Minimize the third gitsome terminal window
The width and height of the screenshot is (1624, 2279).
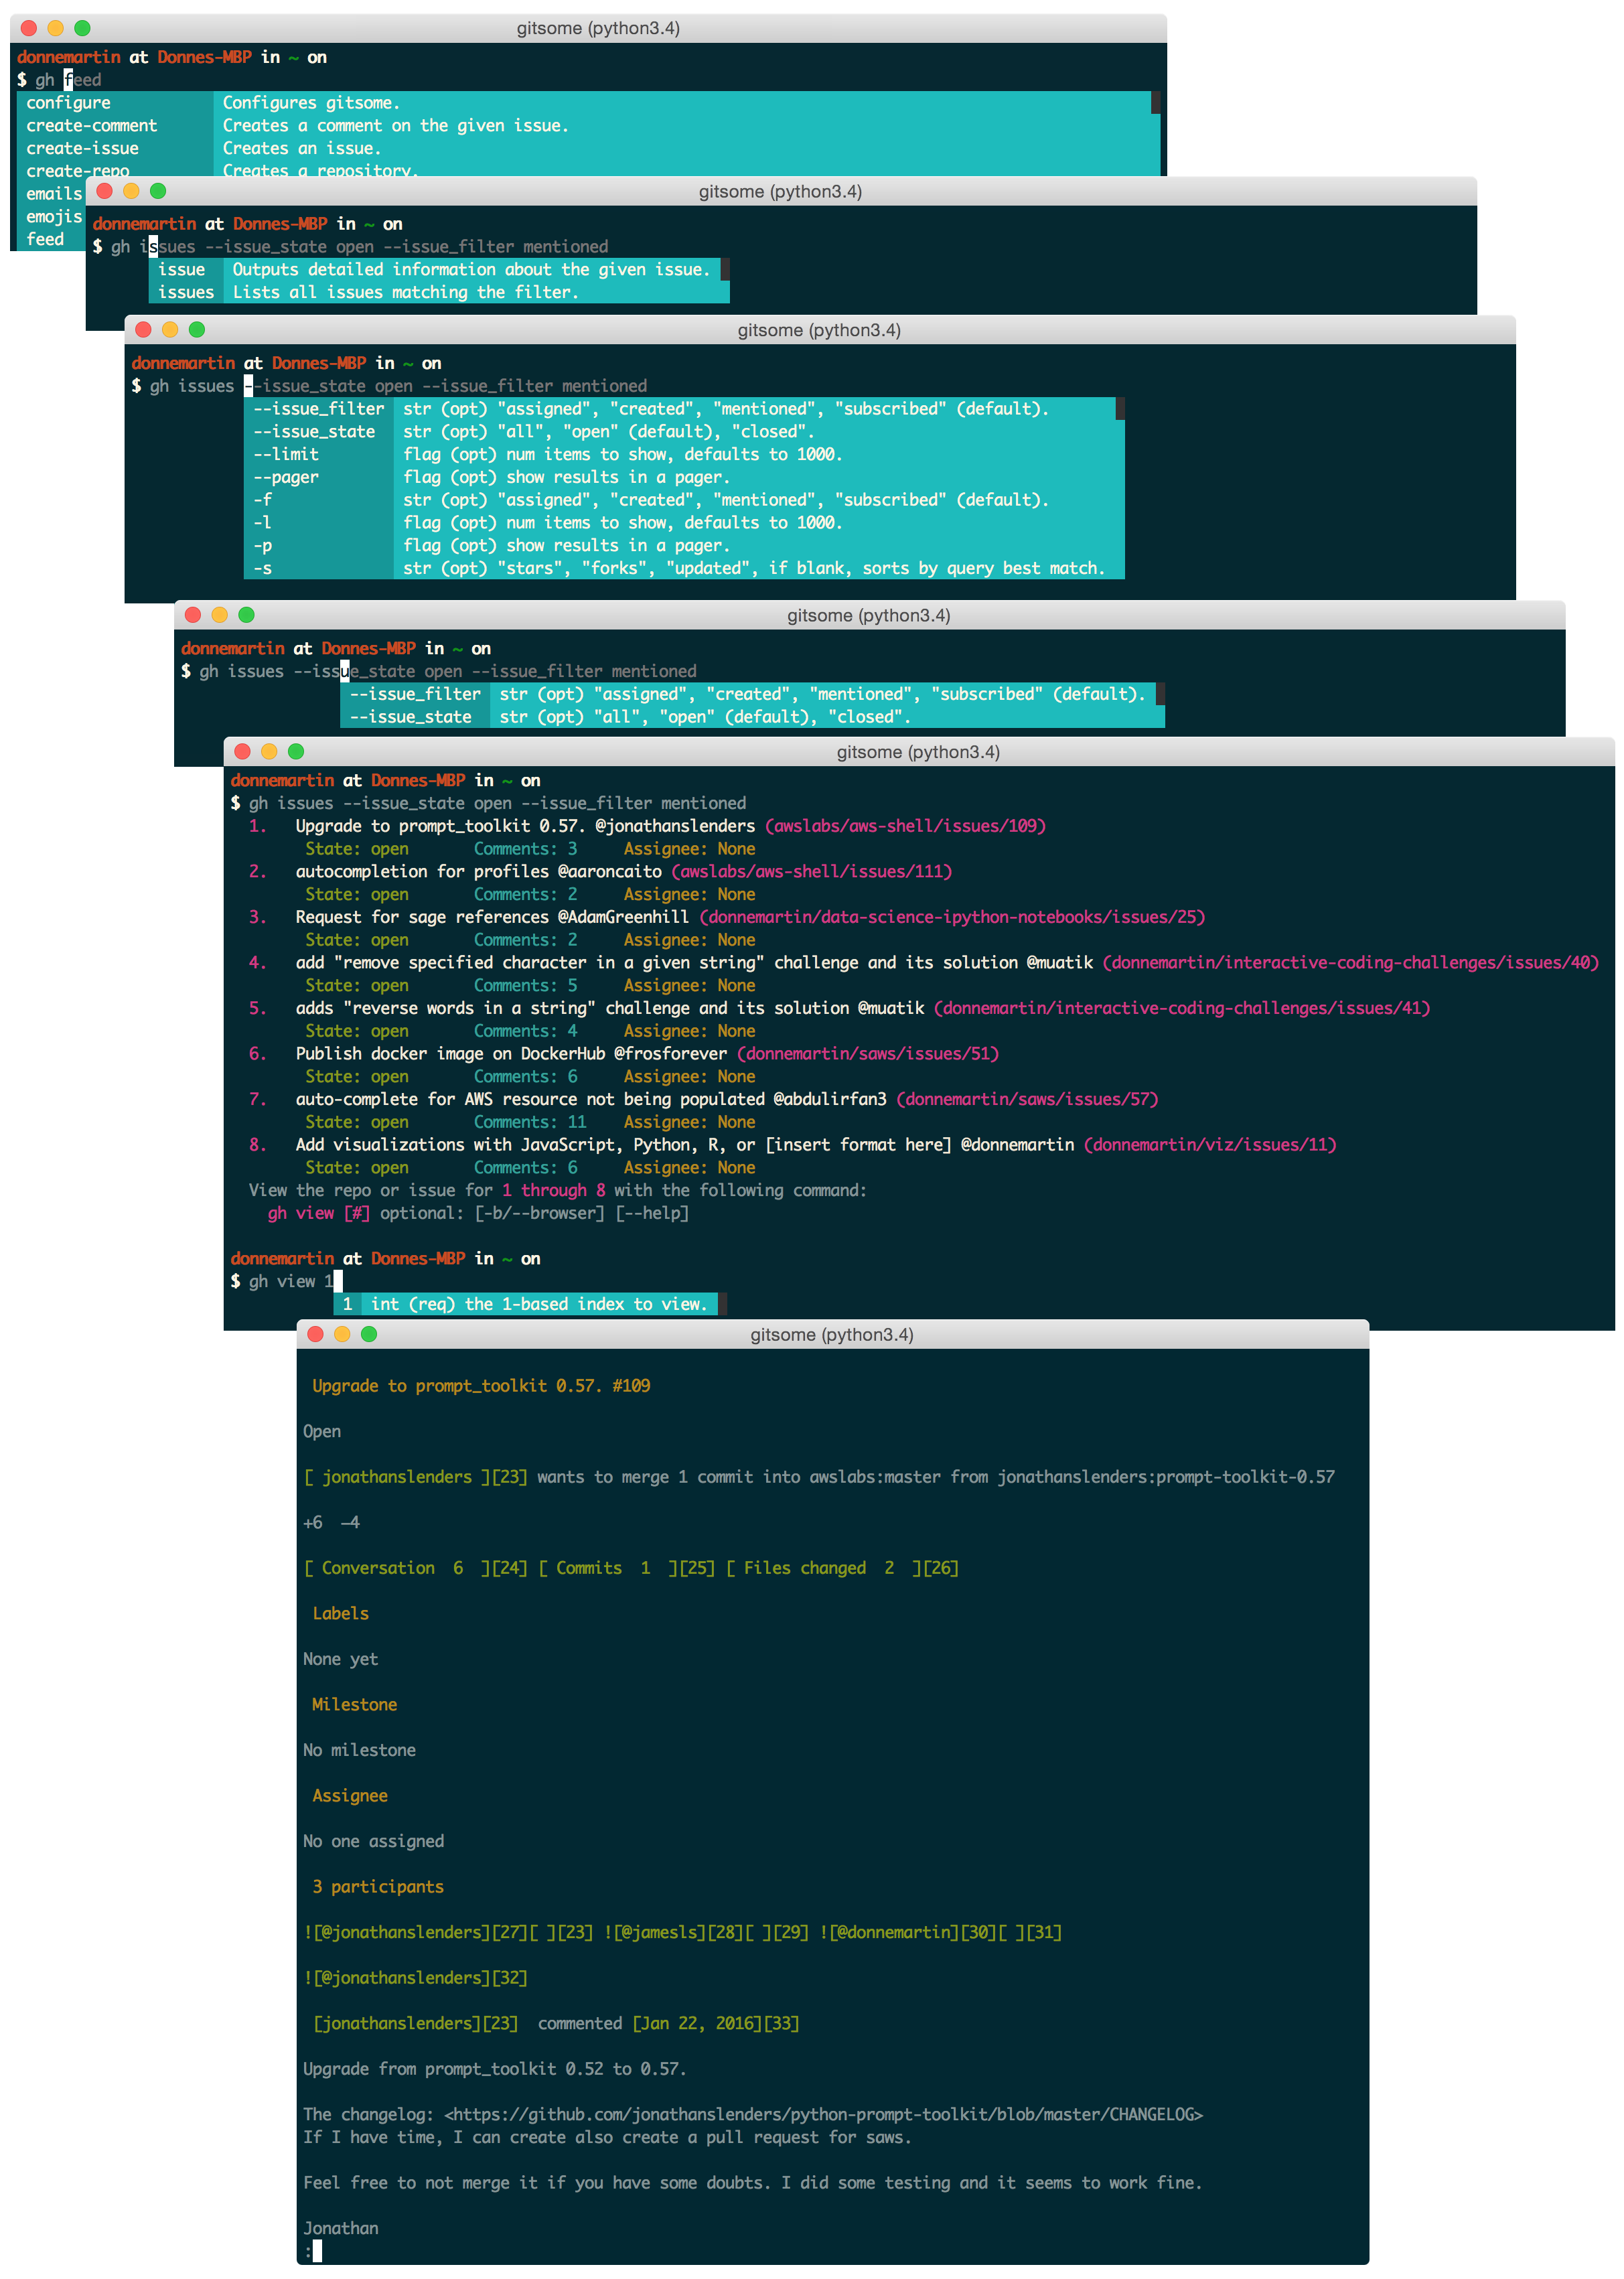(x=170, y=330)
